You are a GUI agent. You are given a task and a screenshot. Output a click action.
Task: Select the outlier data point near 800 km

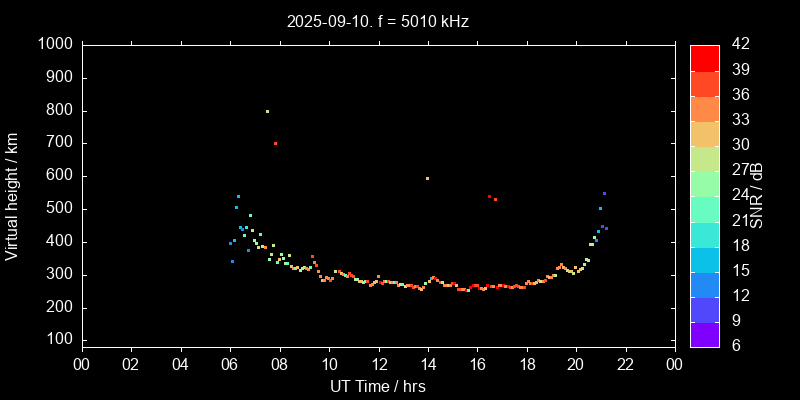pos(267,111)
